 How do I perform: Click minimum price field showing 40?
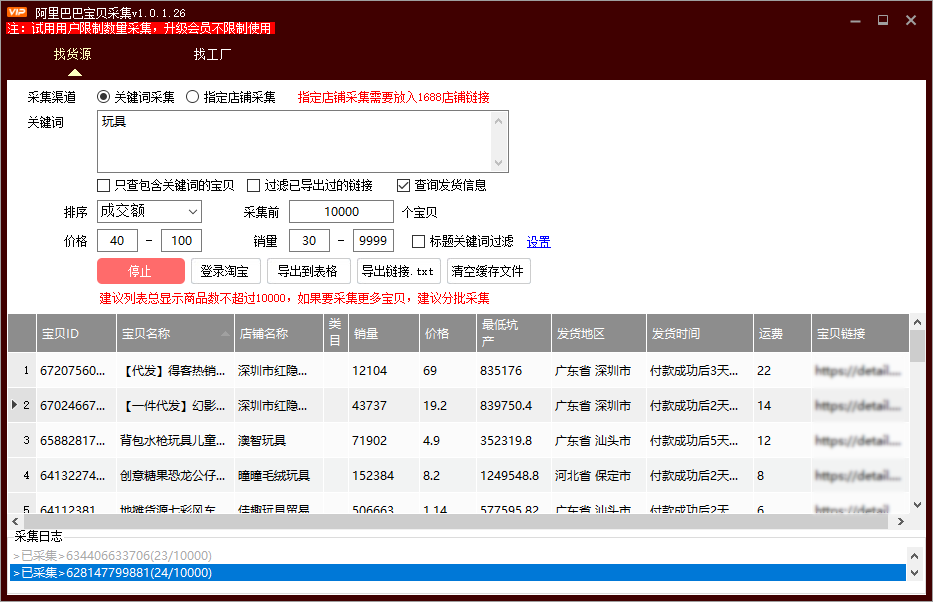117,241
